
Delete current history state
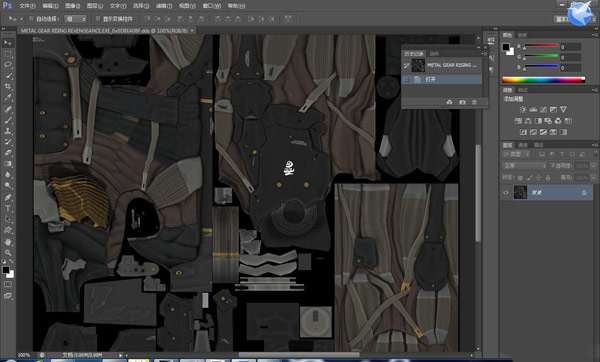click(474, 102)
